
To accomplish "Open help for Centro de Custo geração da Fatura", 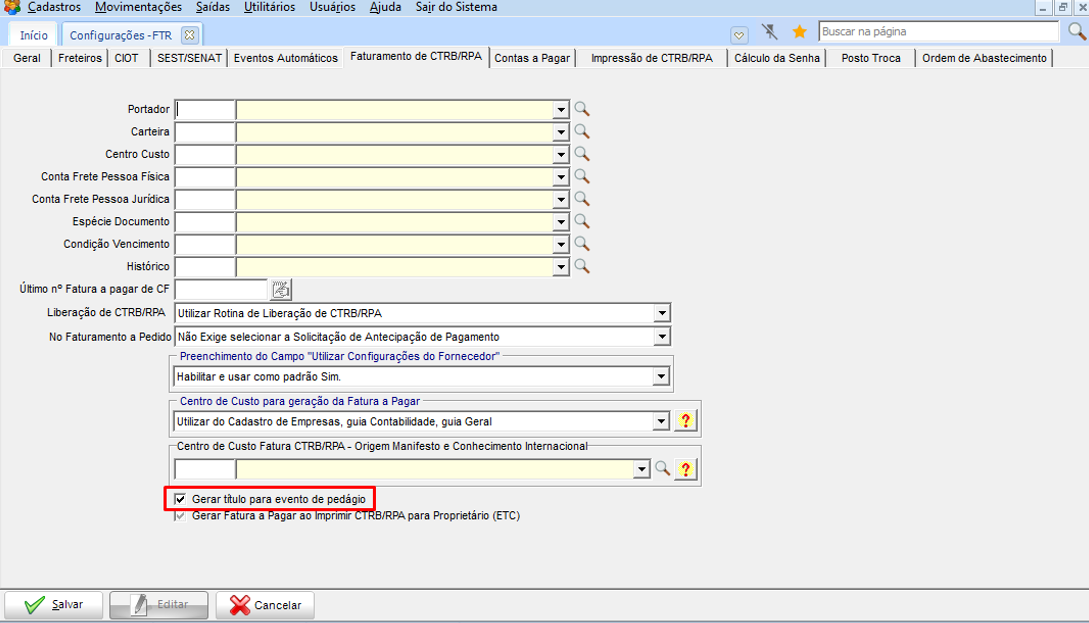I will pyautogui.click(x=685, y=420).
